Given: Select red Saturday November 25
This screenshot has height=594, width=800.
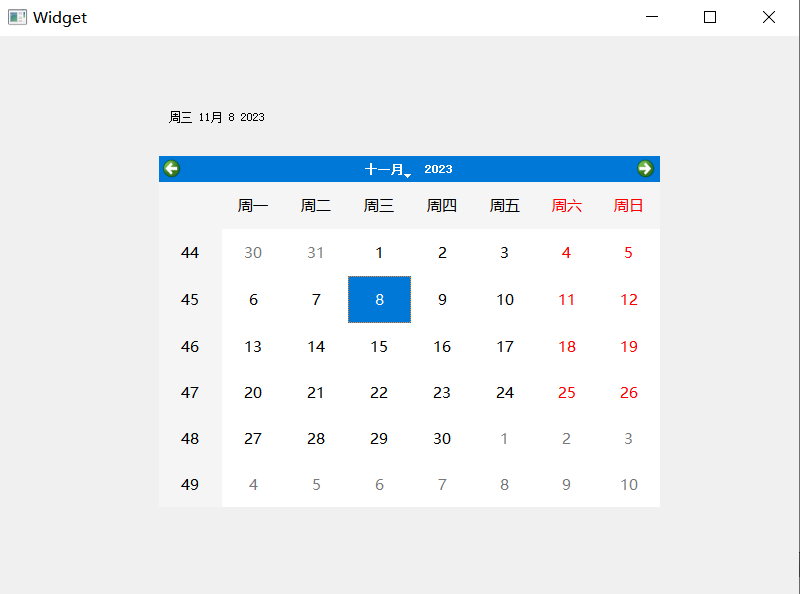Looking at the screenshot, I should [x=566, y=392].
